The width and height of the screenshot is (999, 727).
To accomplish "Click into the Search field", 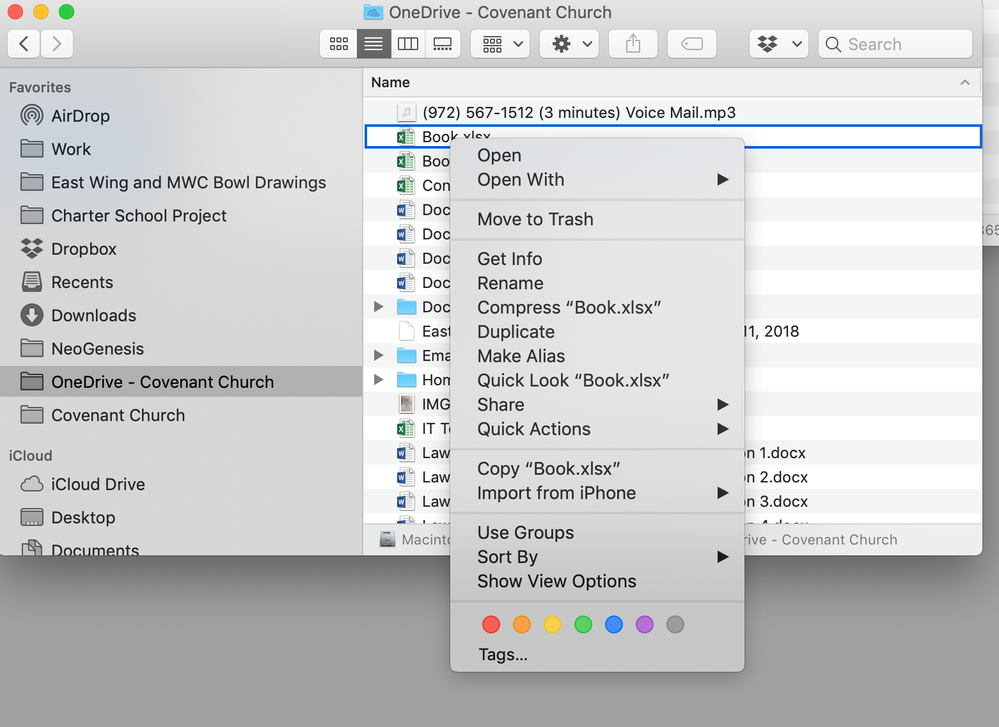I will 895,44.
